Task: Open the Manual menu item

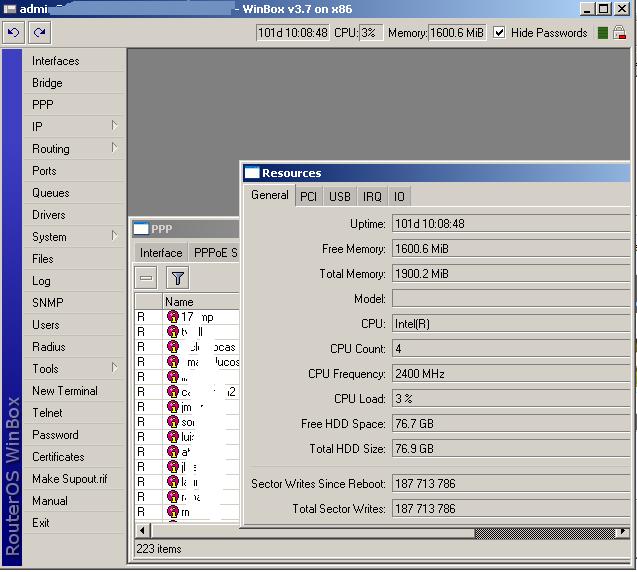Action: 50,501
